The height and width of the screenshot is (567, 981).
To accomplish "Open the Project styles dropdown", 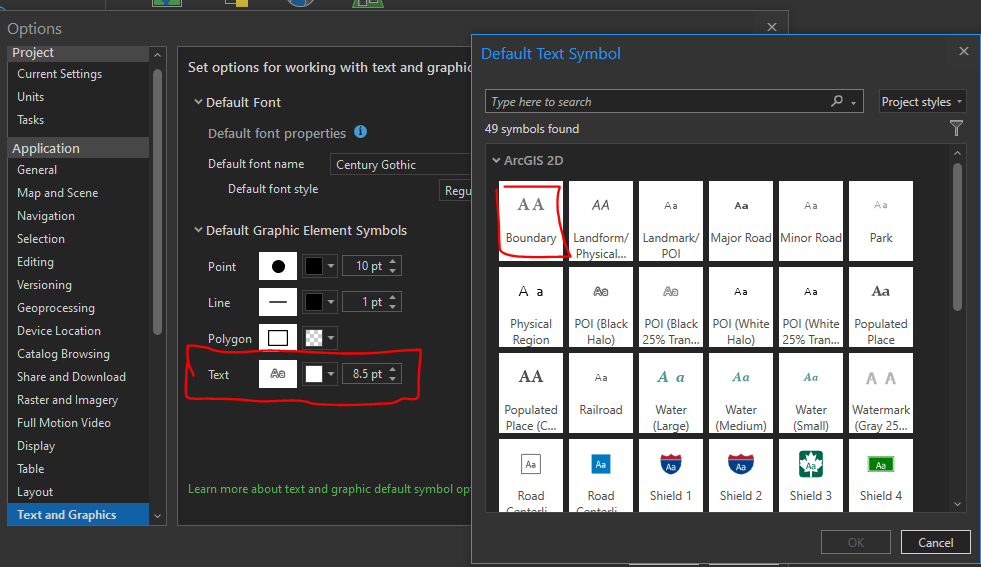I will [x=922, y=102].
